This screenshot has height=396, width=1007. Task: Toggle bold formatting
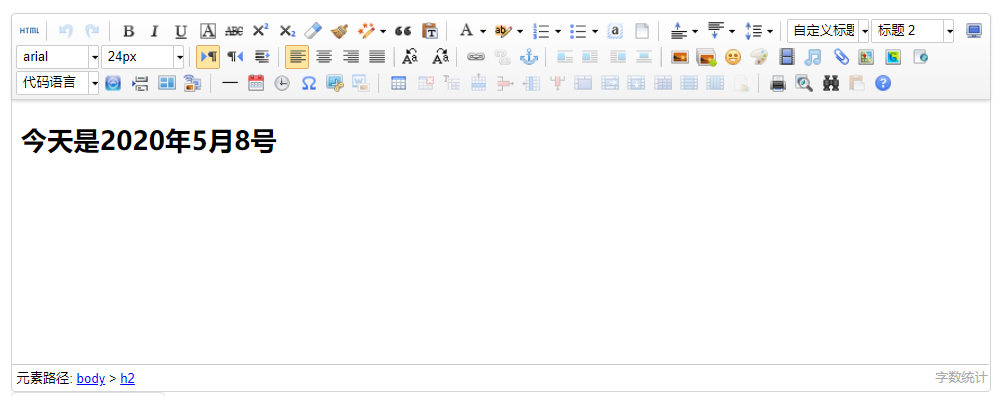point(128,31)
